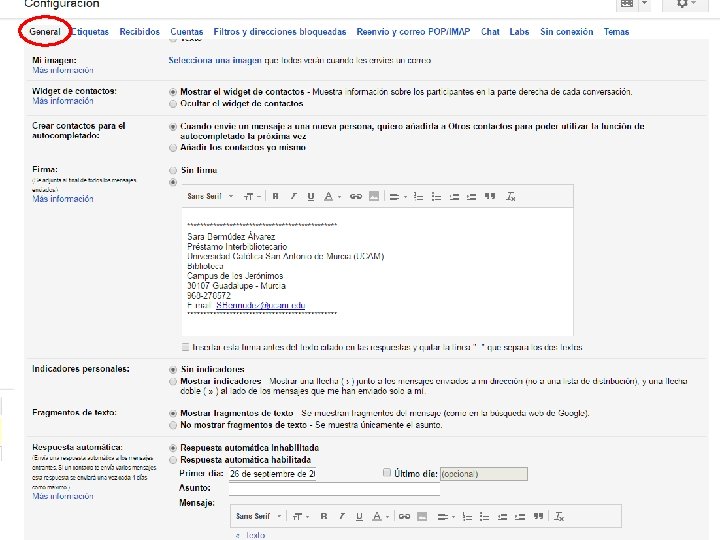Open the Labs tab
The width and height of the screenshot is (720, 540).
(x=519, y=32)
